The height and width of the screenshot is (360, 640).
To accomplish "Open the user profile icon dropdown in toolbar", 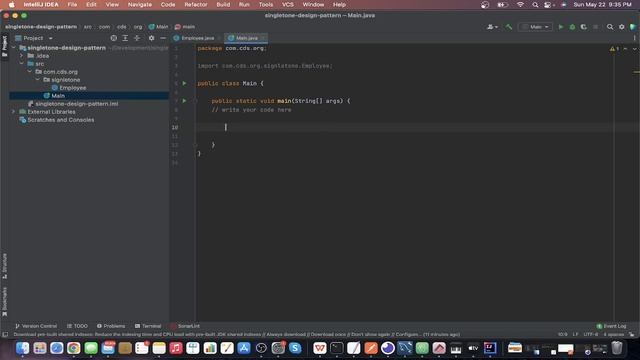I will (492, 27).
